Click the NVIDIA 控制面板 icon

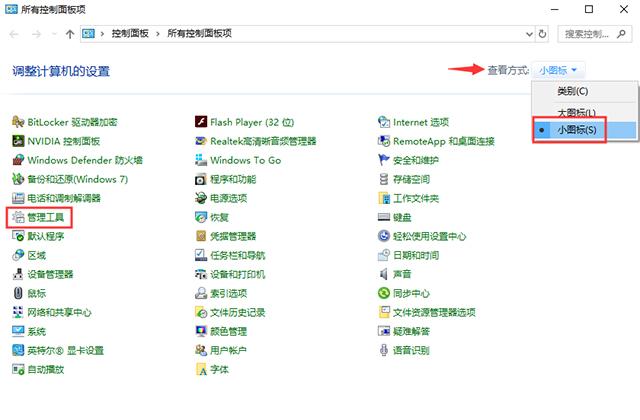pos(17,141)
